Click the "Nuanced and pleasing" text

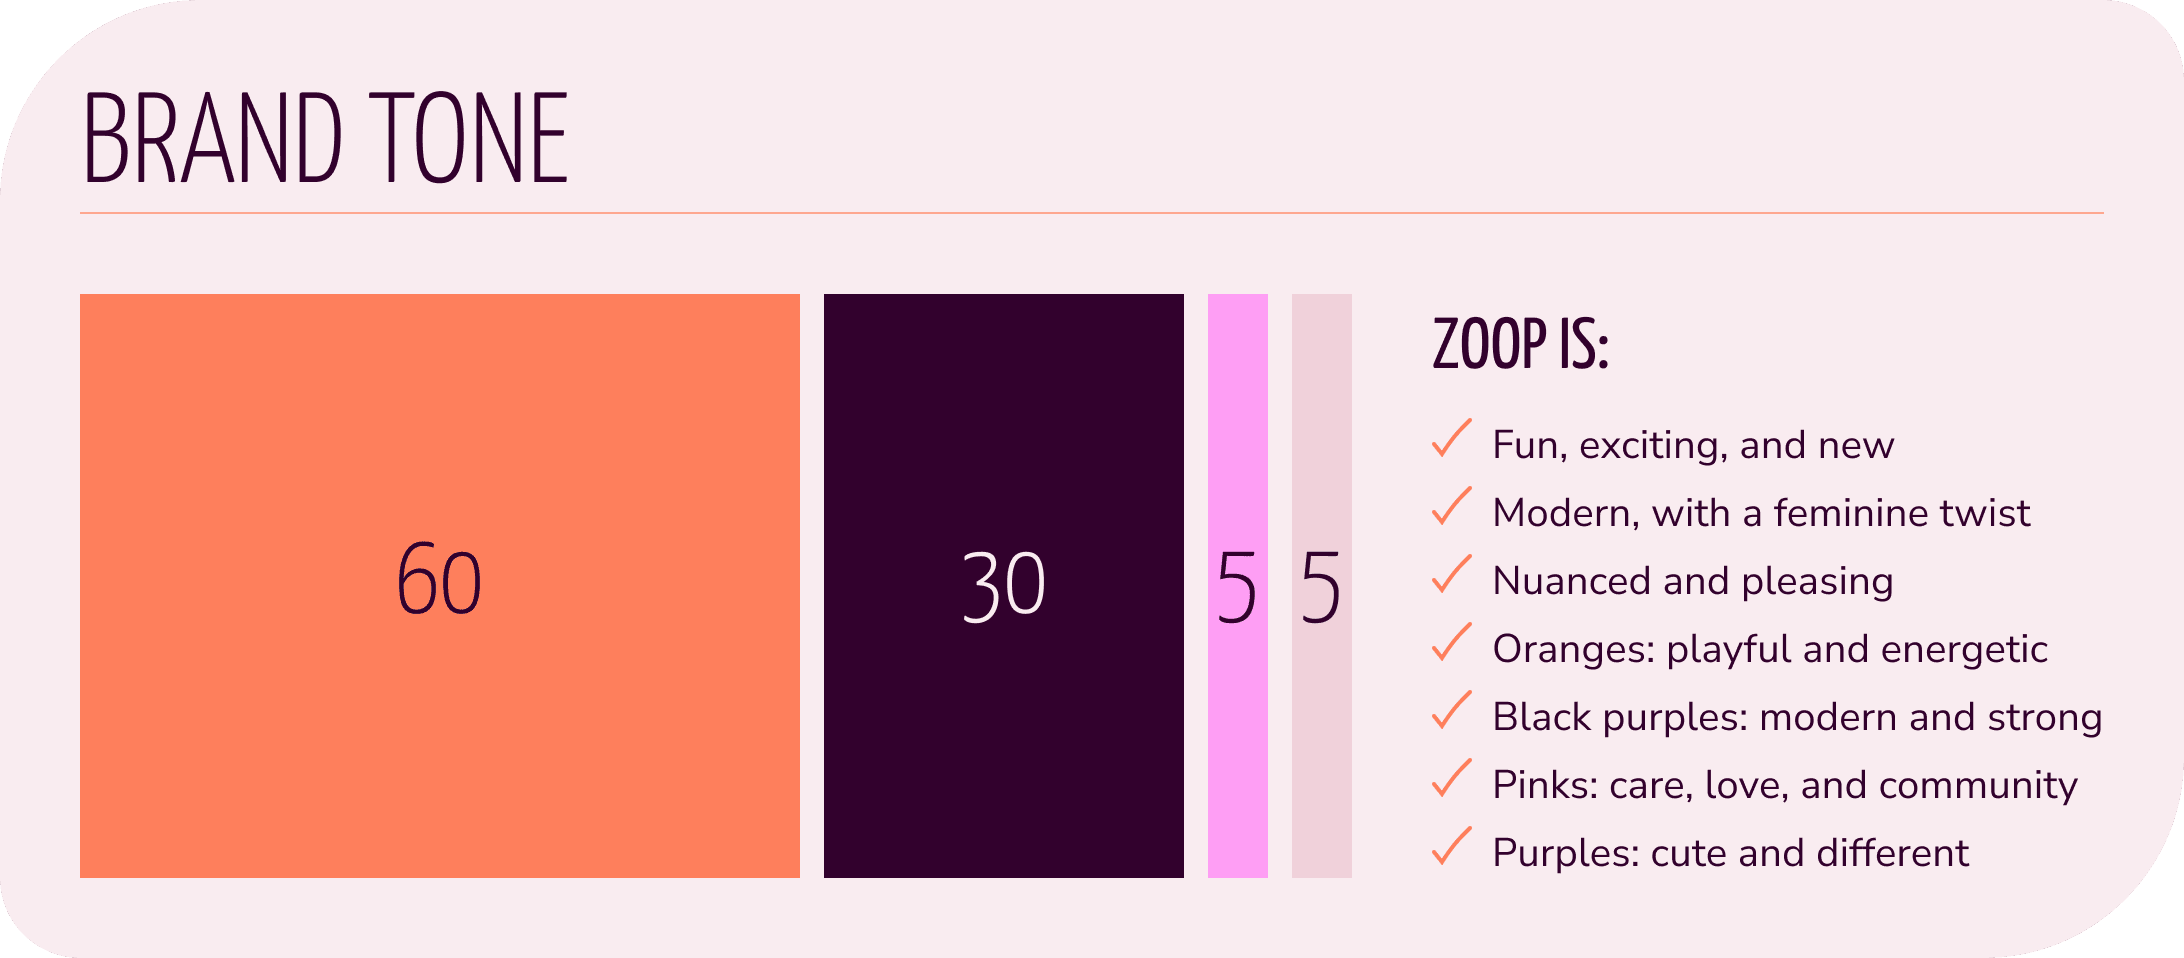[1692, 581]
